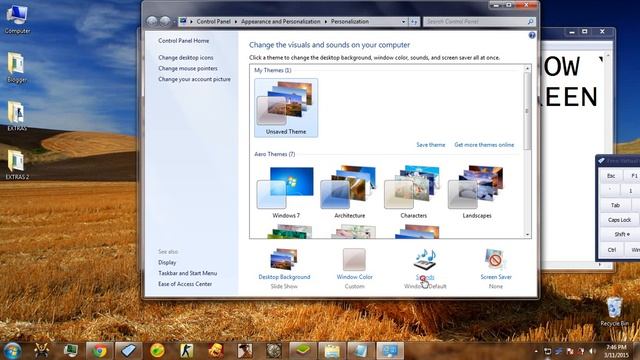Viewport: 640px width, 360px height.
Task: Open Change your account picture link
Action: [x=194, y=79]
